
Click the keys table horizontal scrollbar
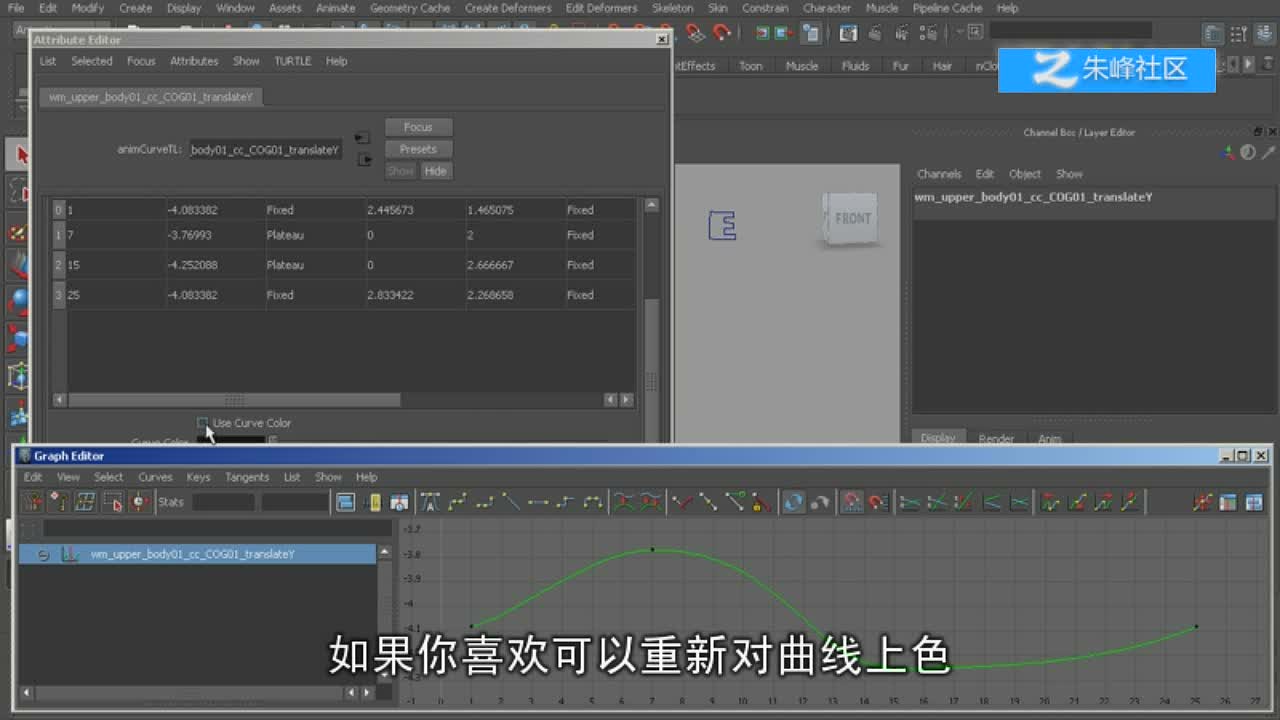pyautogui.click(x=234, y=400)
